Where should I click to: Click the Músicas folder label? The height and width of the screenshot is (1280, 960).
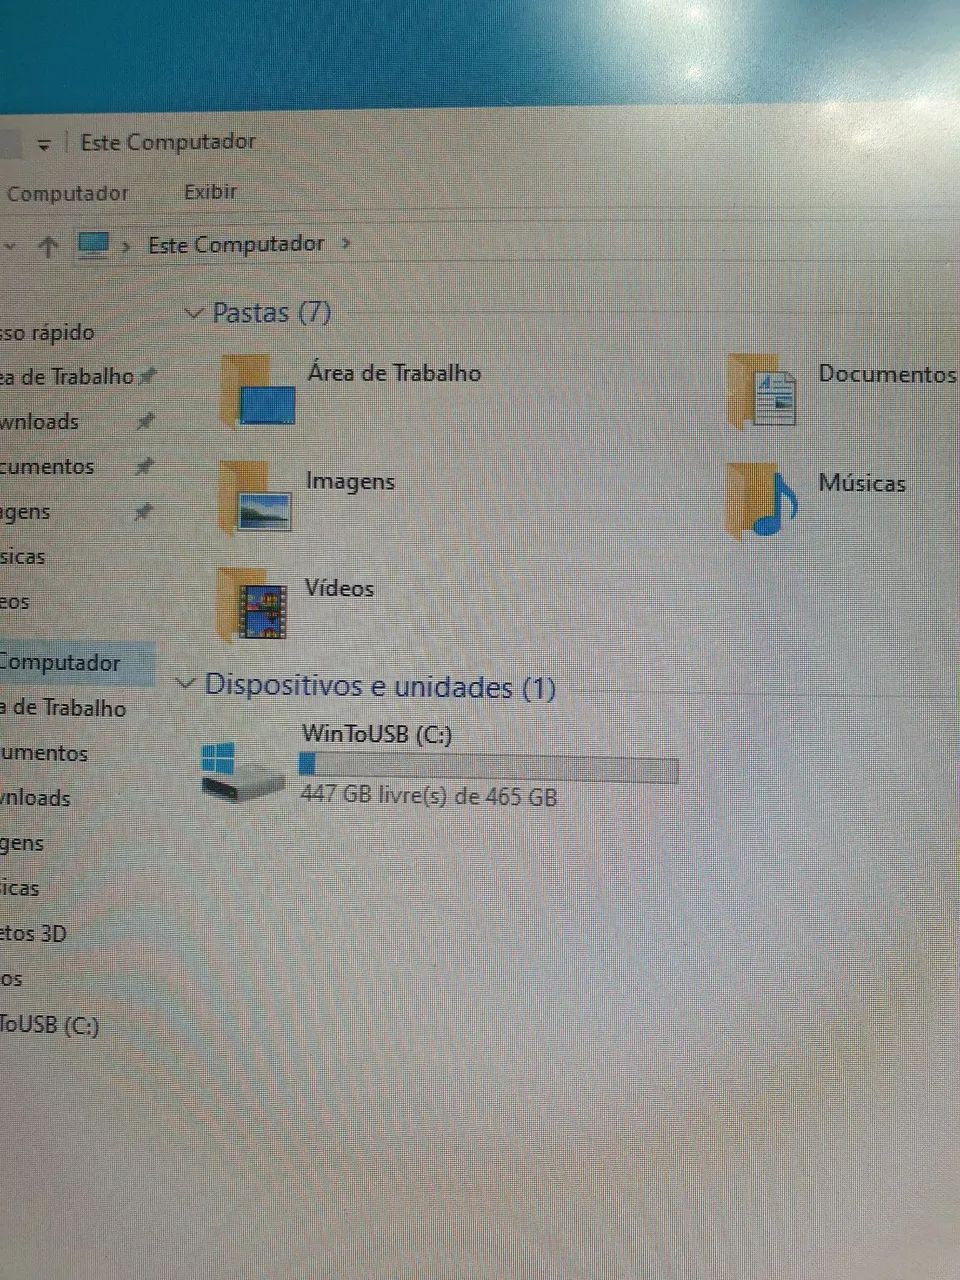862,483
